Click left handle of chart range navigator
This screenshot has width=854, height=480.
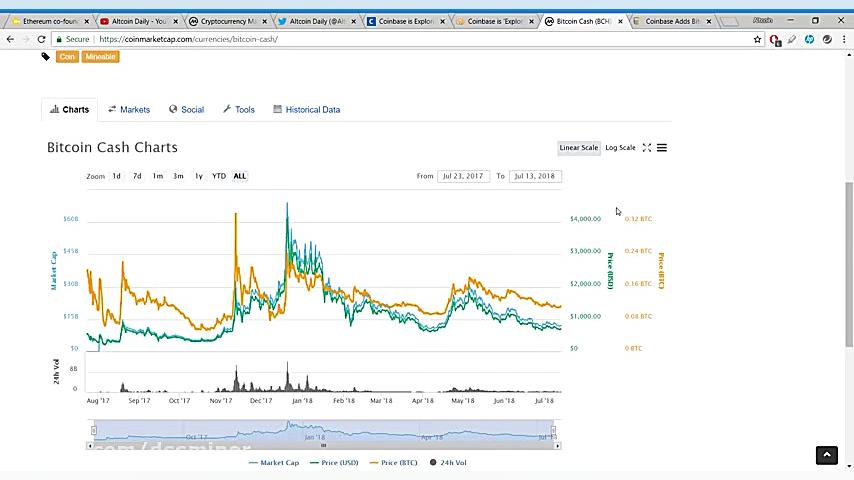[94, 430]
